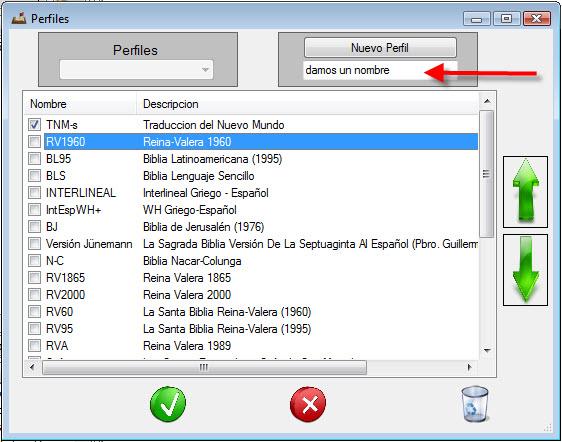Screen dimensions: 562x442
Task: Click the vertical scrollbar thumb
Action: coord(487,174)
